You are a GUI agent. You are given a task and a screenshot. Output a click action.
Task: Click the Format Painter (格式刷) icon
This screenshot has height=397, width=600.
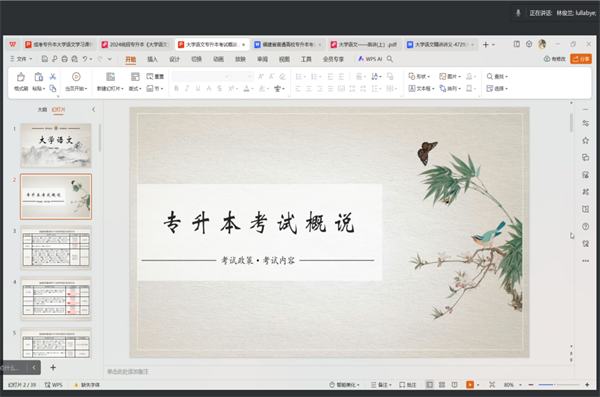coord(21,77)
